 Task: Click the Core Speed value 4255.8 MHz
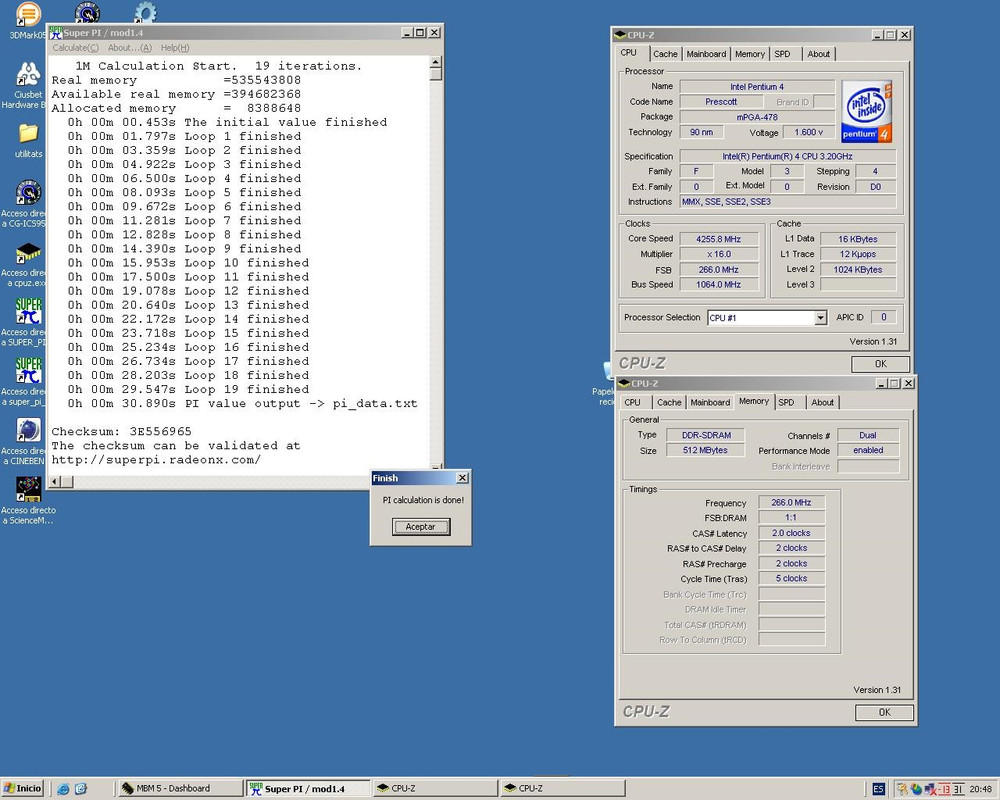[x=719, y=239]
